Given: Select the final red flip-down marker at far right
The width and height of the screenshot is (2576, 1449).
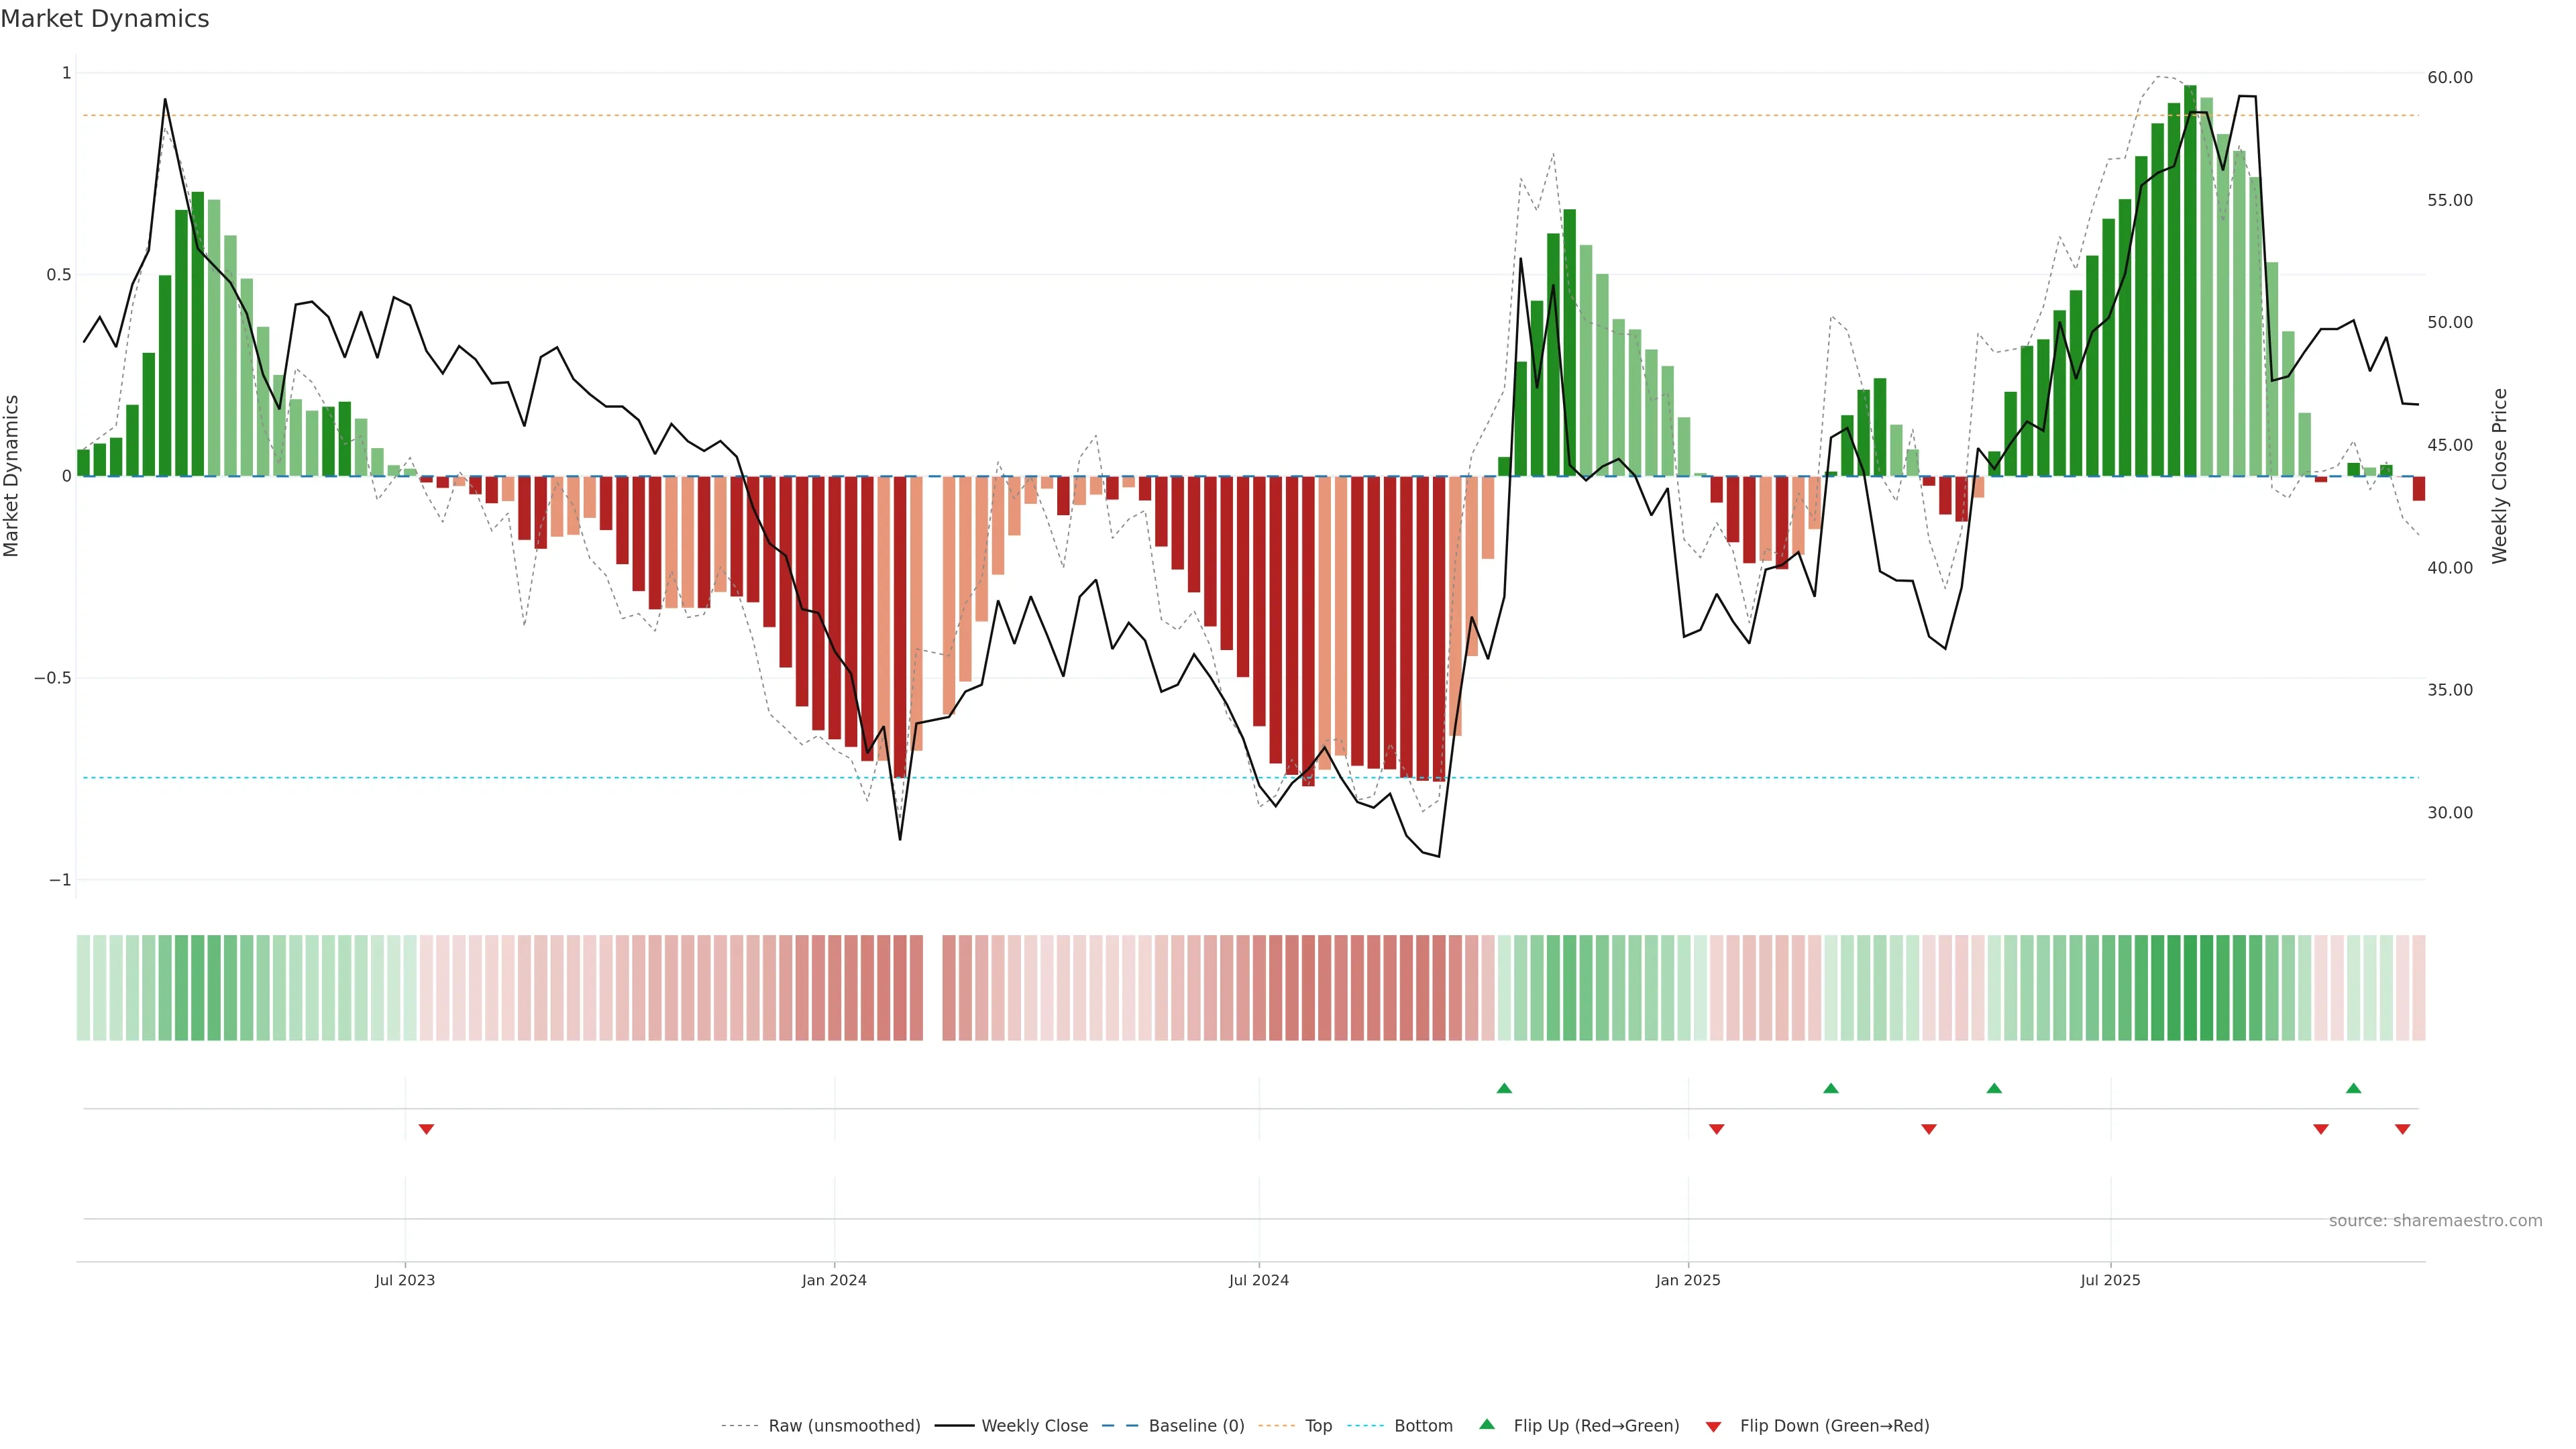Looking at the screenshot, I should click(2402, 1129).
